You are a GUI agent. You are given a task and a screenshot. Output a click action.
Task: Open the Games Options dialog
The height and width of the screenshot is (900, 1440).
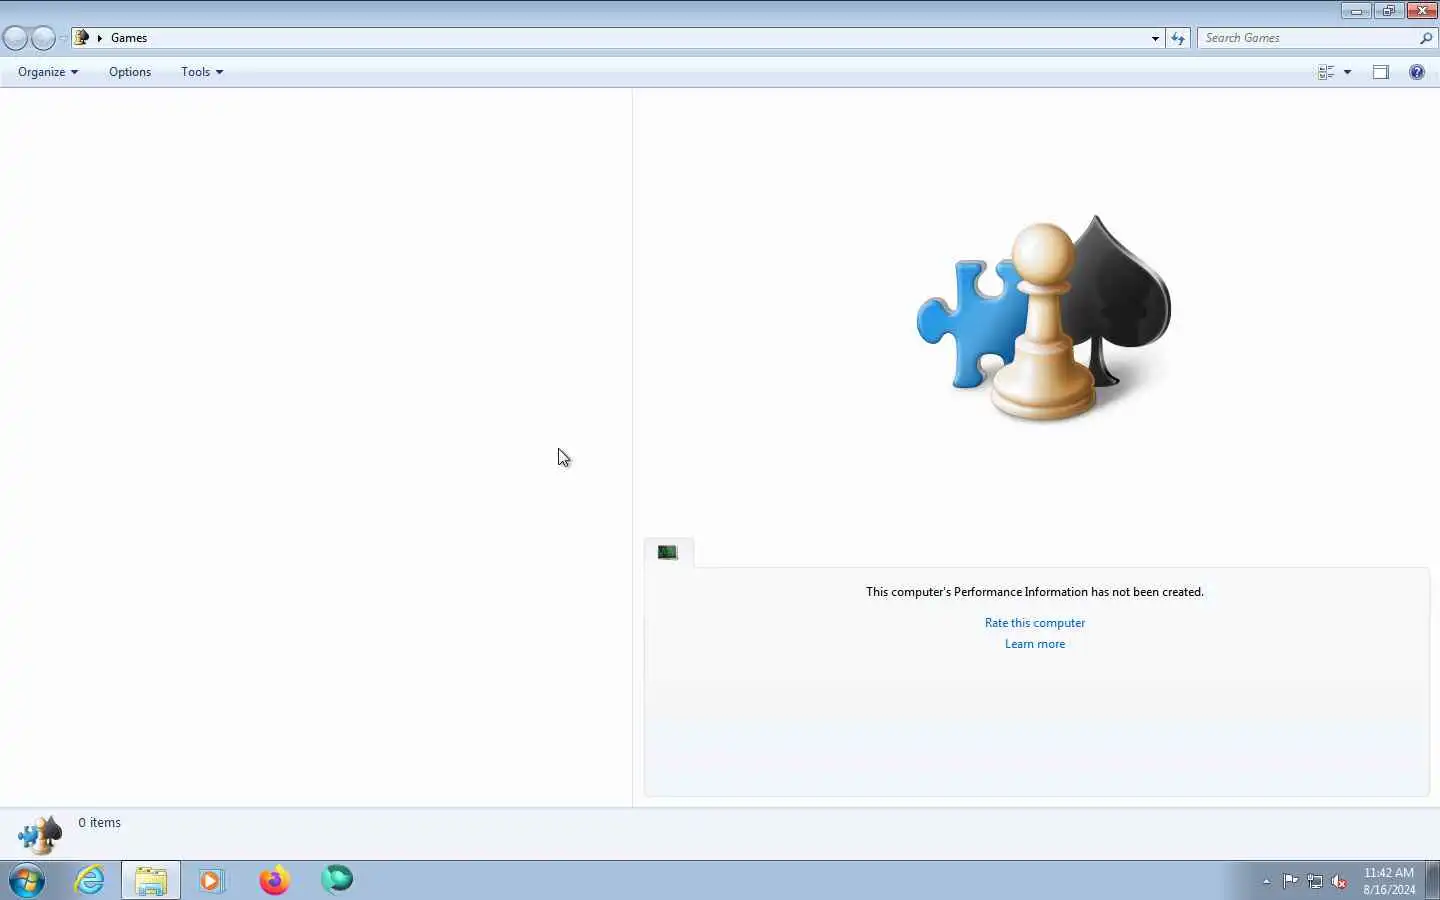coord(130,72)
